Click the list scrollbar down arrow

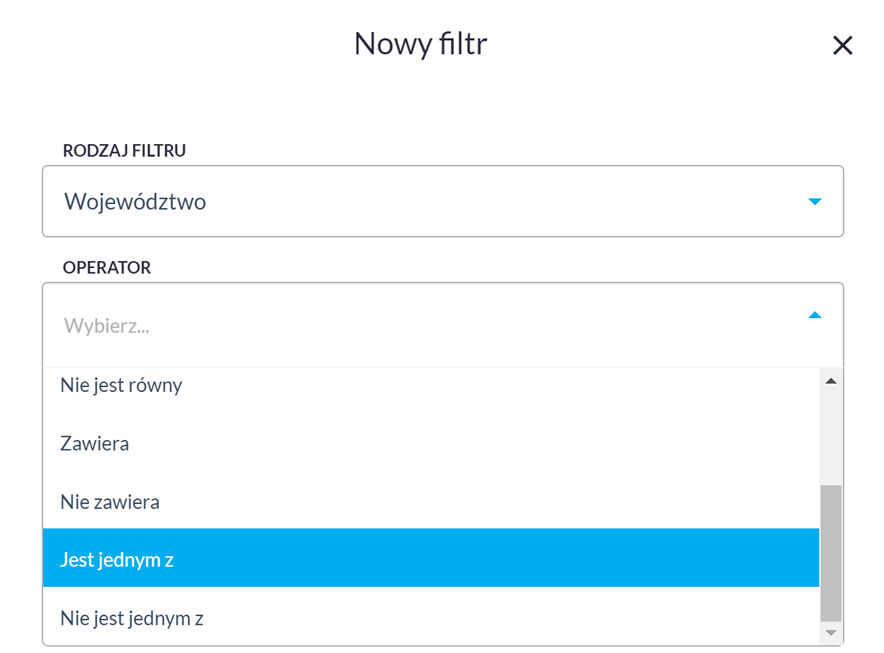[x=830, y=633]
